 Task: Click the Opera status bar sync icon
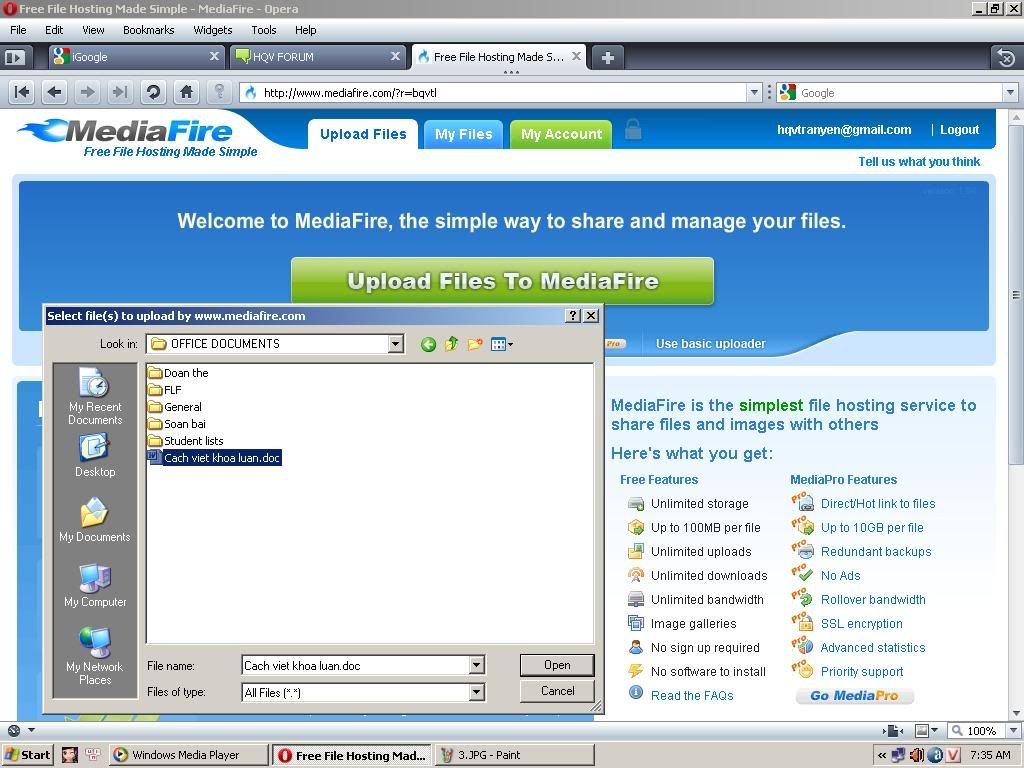14,730
